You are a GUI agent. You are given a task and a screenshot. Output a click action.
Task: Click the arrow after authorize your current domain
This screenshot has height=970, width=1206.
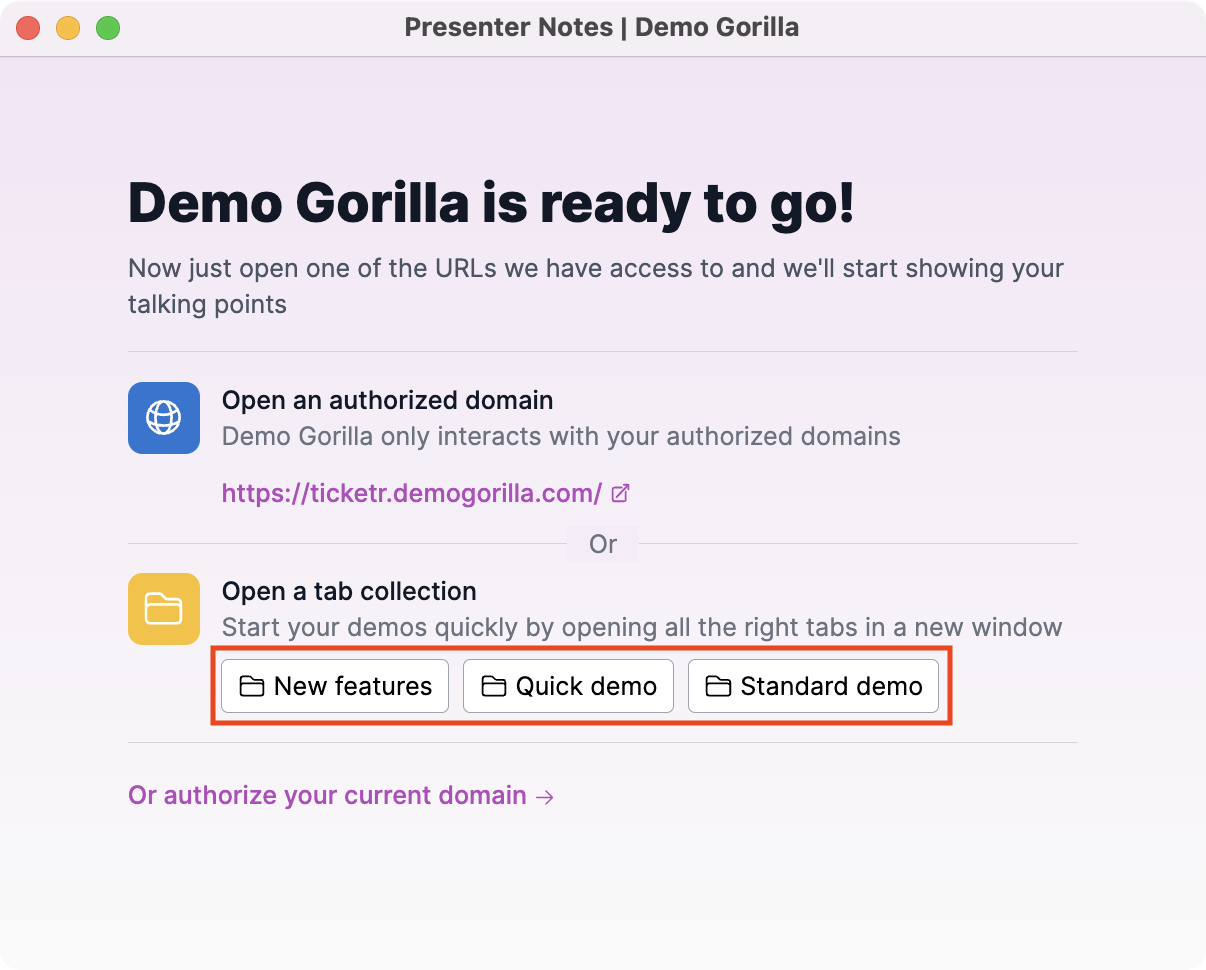pos(545,796)
